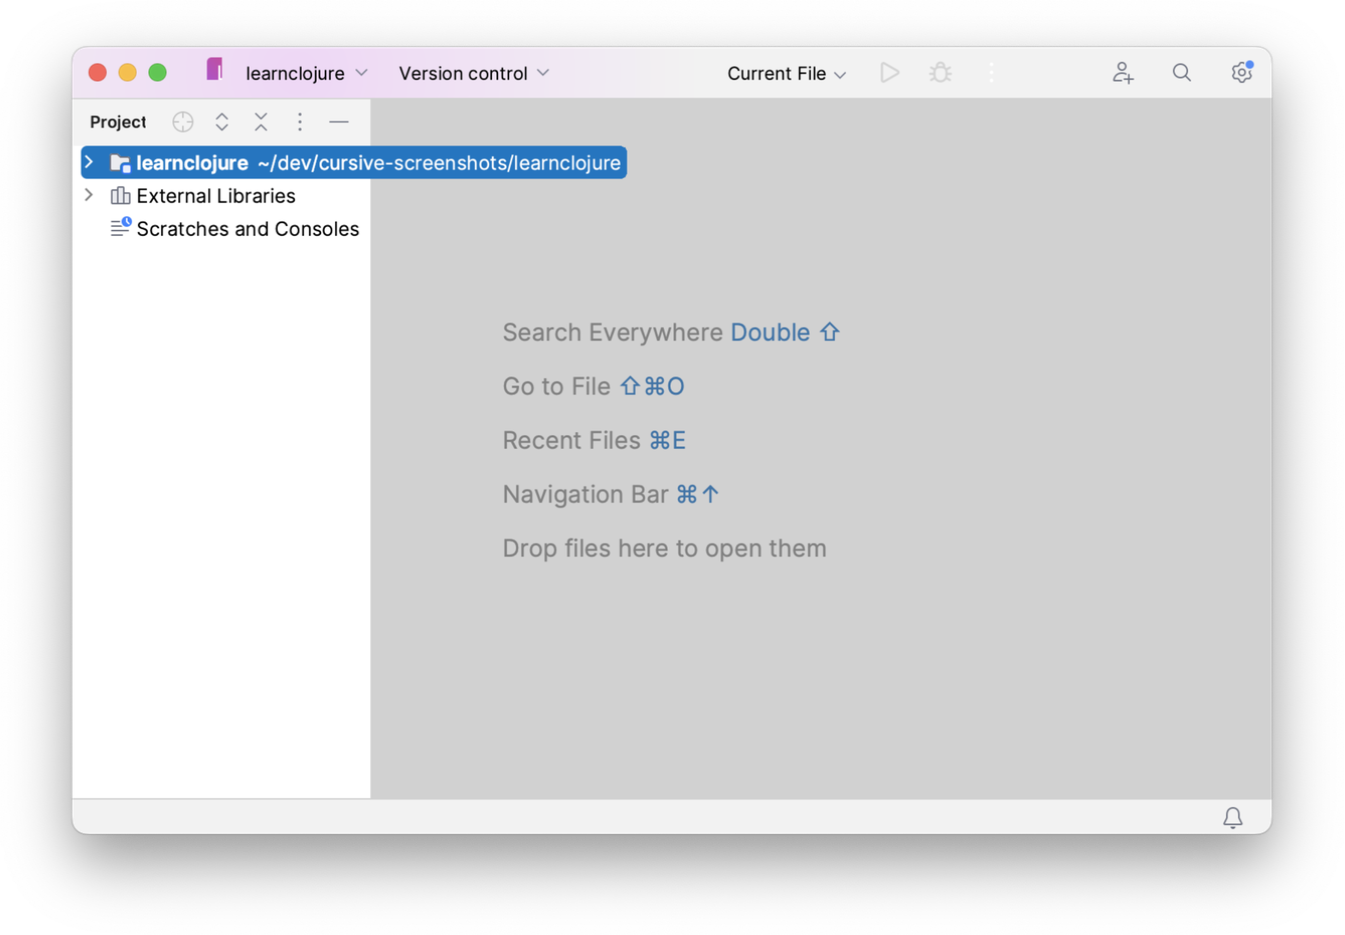The width and height of the screenshot is (1345, 935).
Task: Open the learnclojure project dropdown
Action: pyautogui.click(x=307, y=73)
